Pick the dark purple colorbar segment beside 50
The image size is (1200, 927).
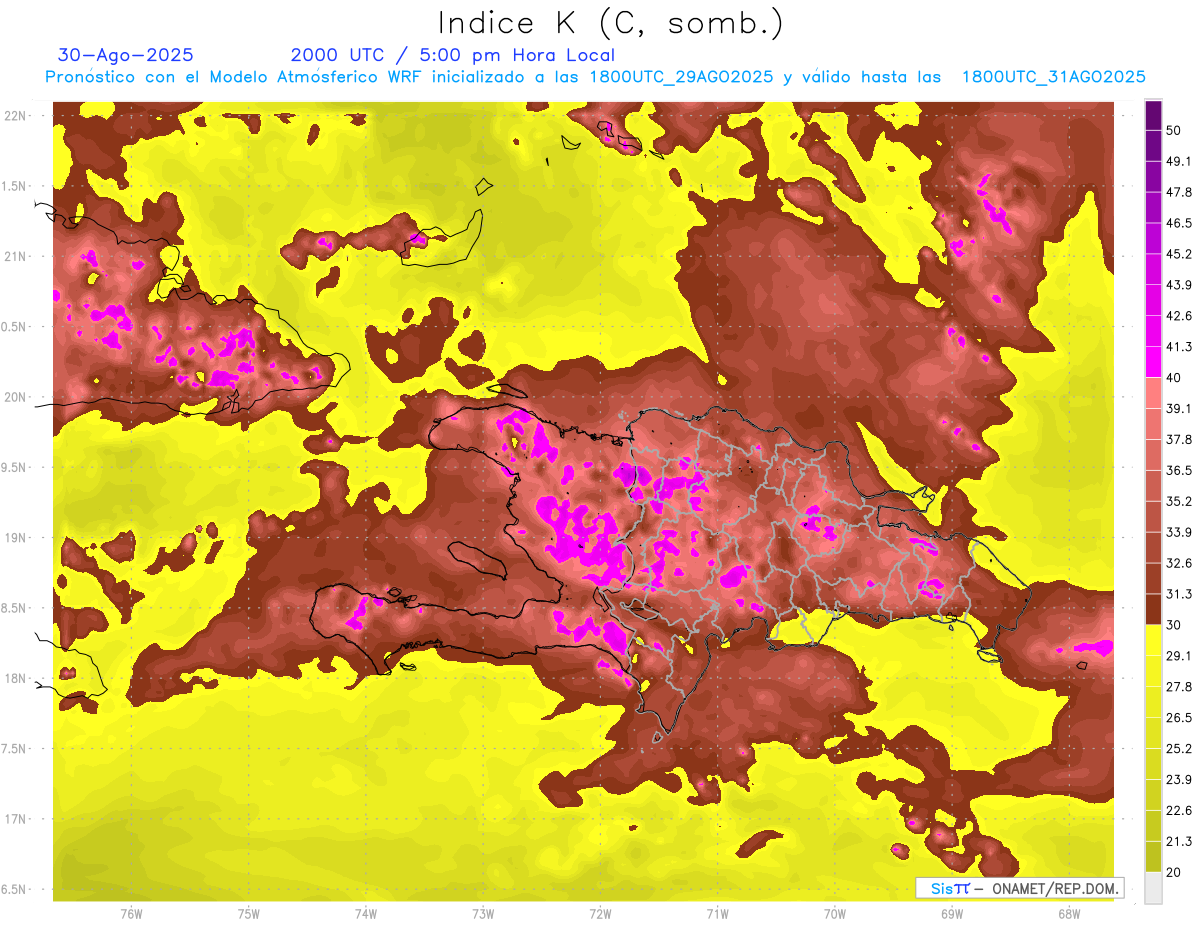pos(1153,115)
